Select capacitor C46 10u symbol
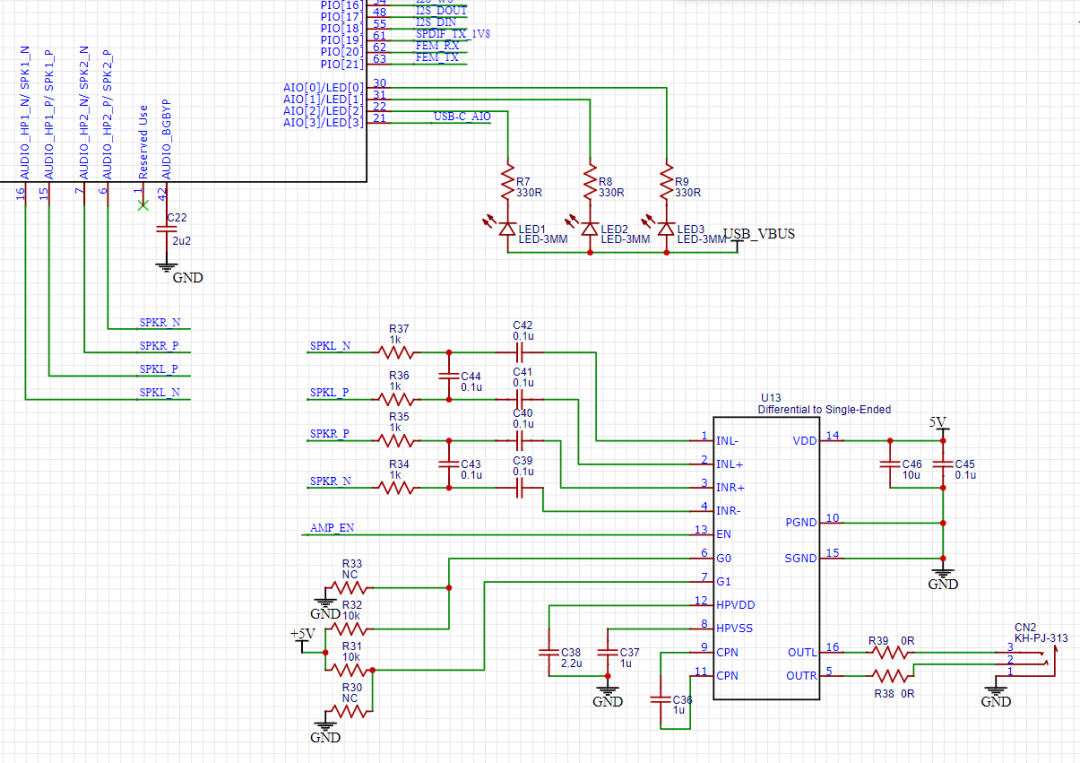This screenshot has width=1080, height=763. click(890, 464)
